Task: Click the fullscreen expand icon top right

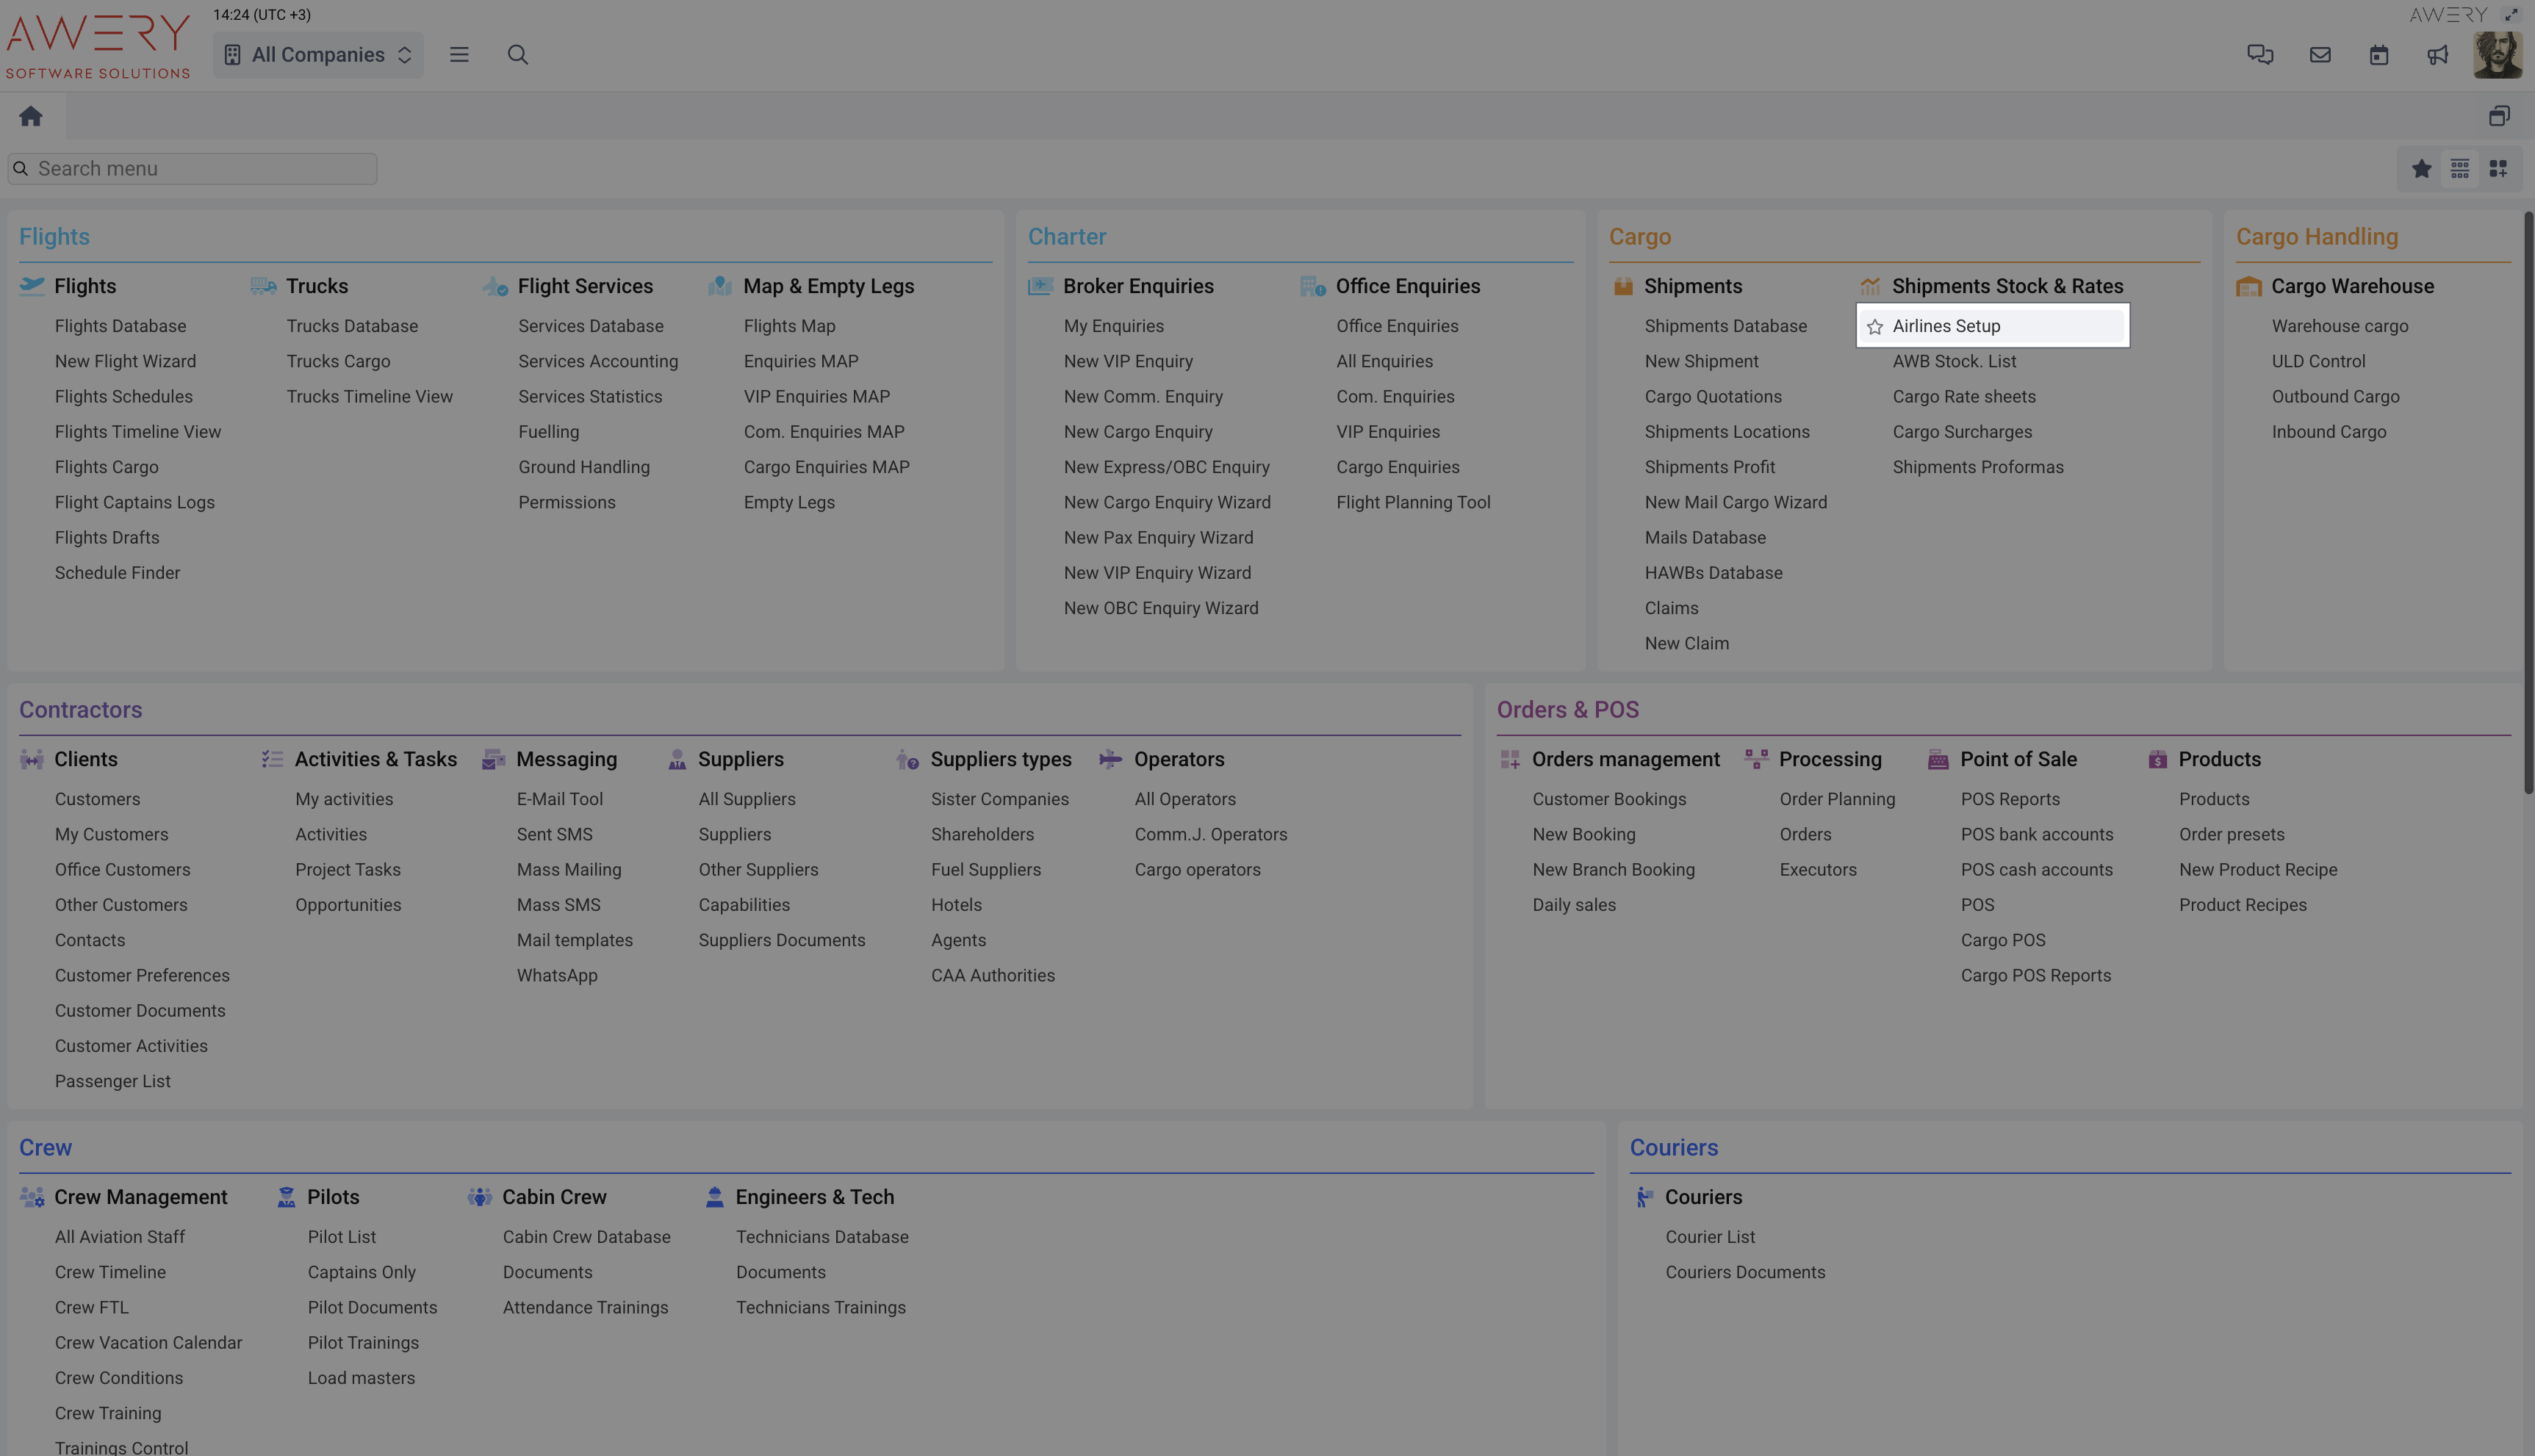Action: coord(2511,15)
